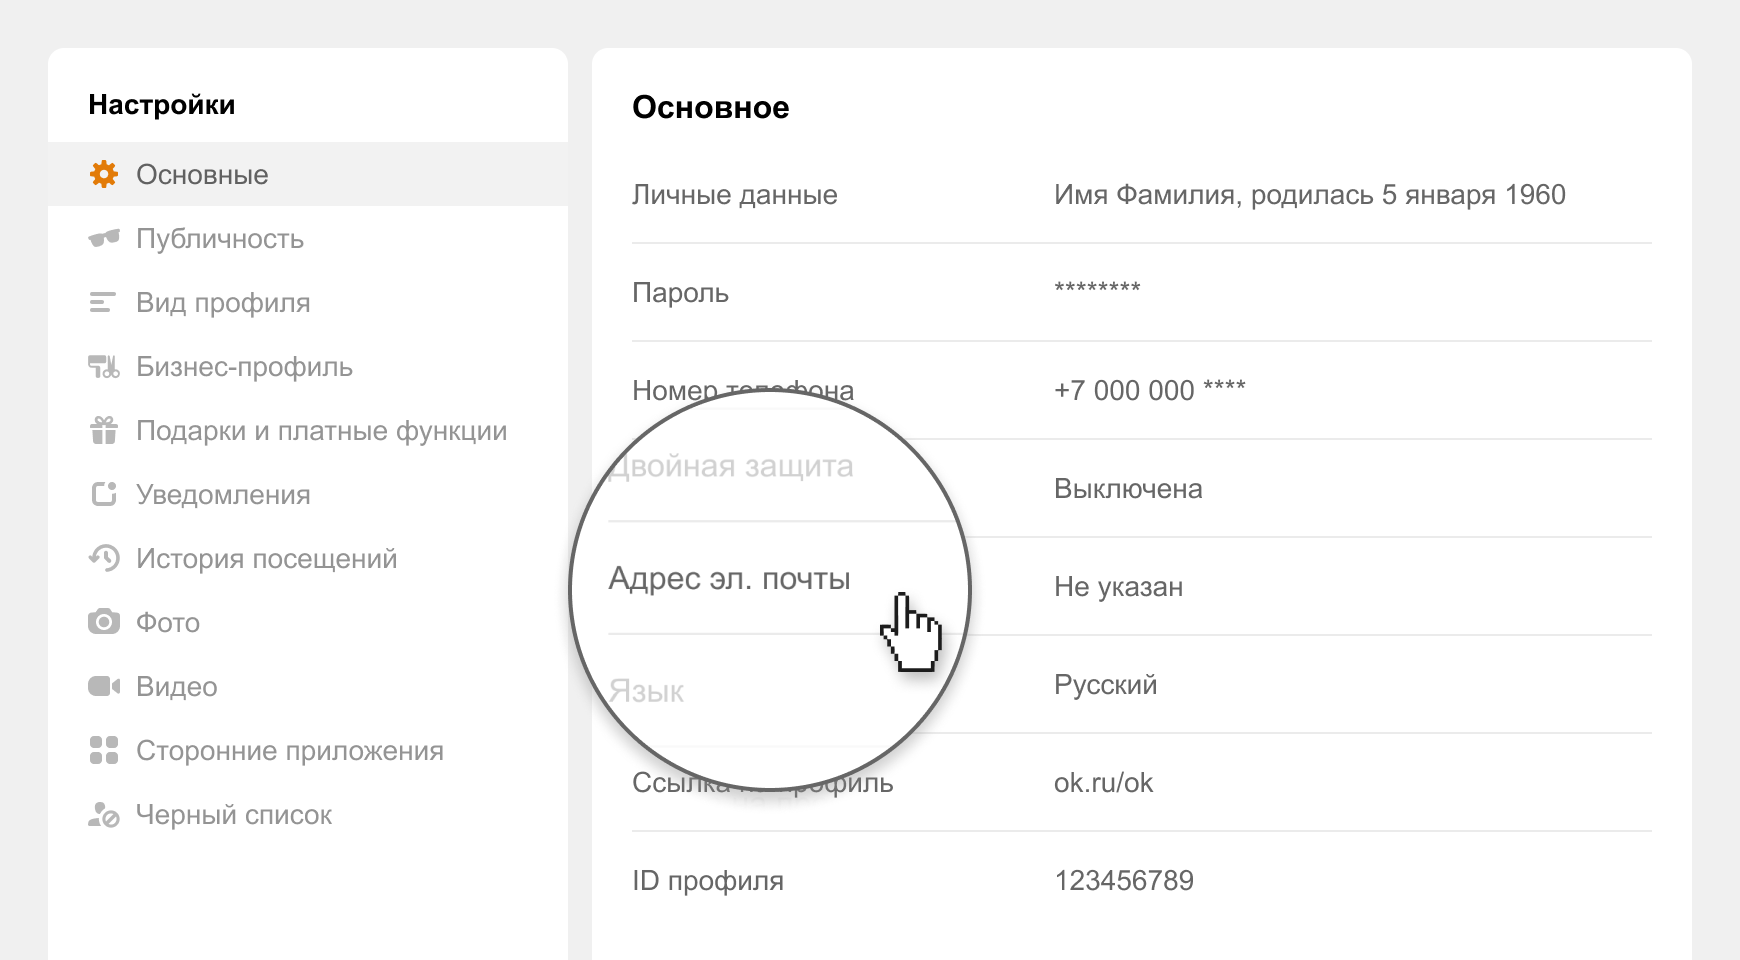Click the Основное section heading
Image resolution: width=1740 pixels, height=960 pixels.
(711, 107)
